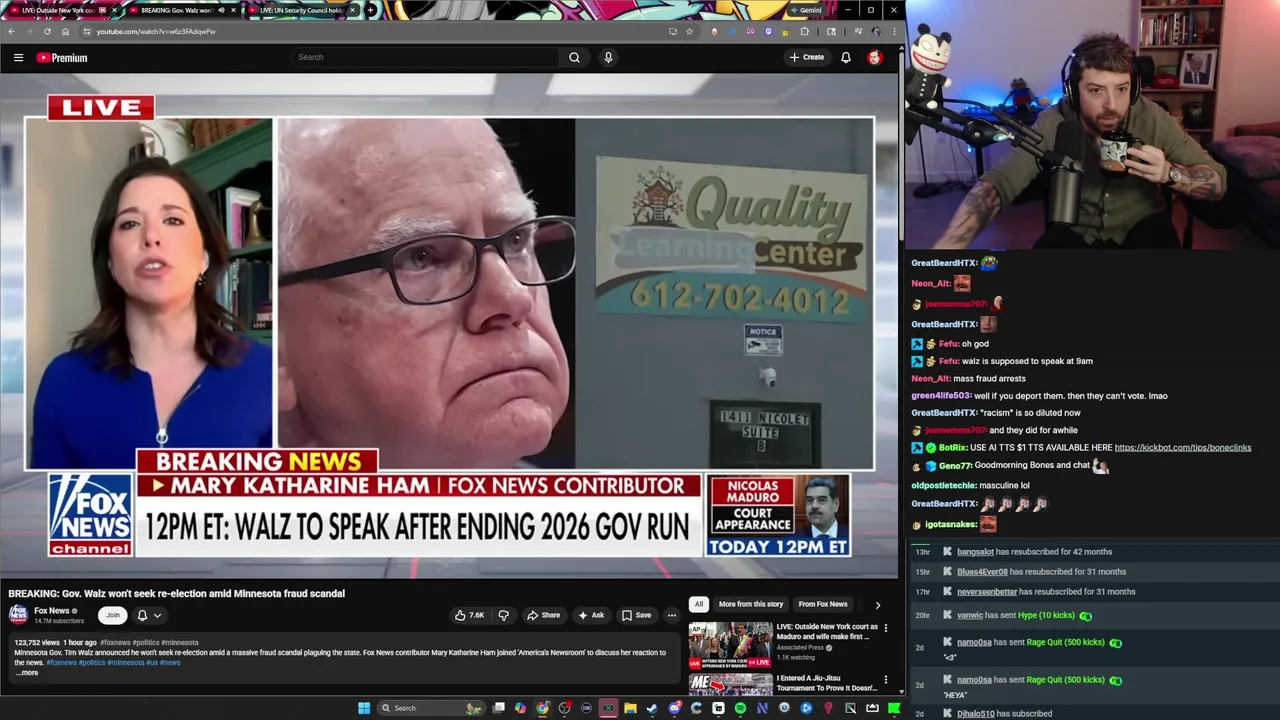Open more actions ellipsis under video
1280x720 pixels.
(x=672, y=615)
